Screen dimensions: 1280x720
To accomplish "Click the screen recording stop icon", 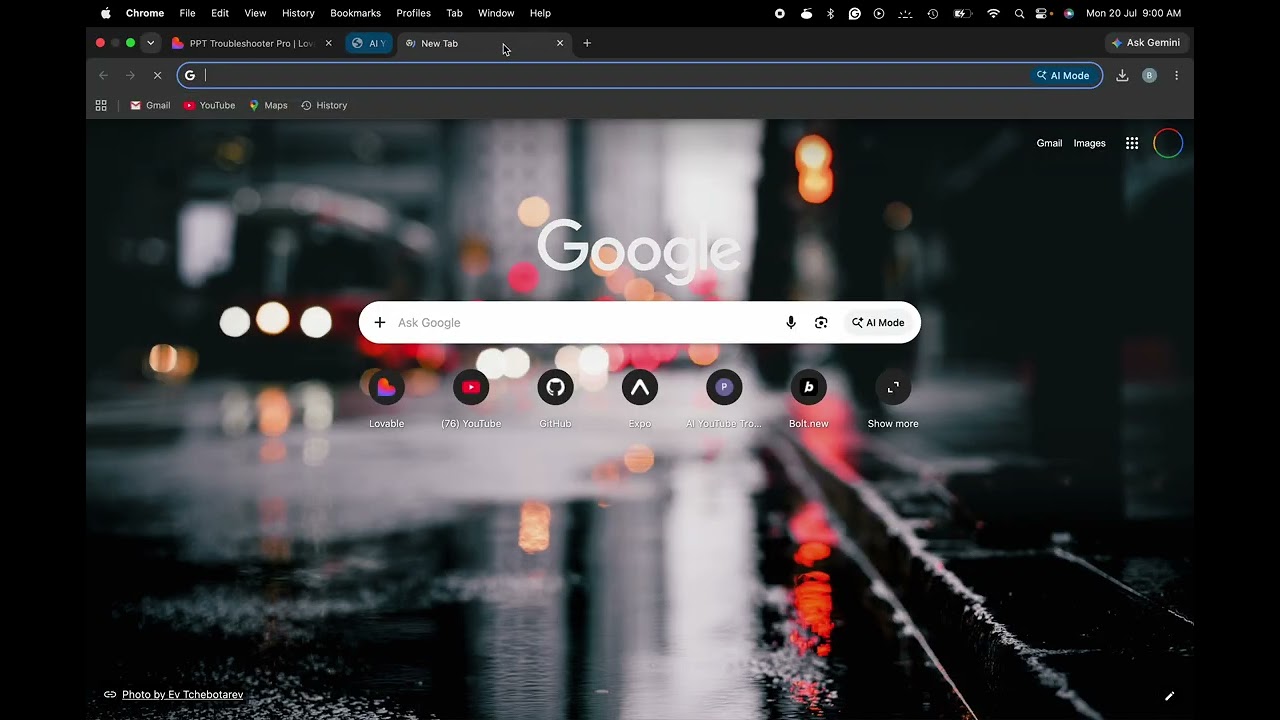I will click(780, 13).
